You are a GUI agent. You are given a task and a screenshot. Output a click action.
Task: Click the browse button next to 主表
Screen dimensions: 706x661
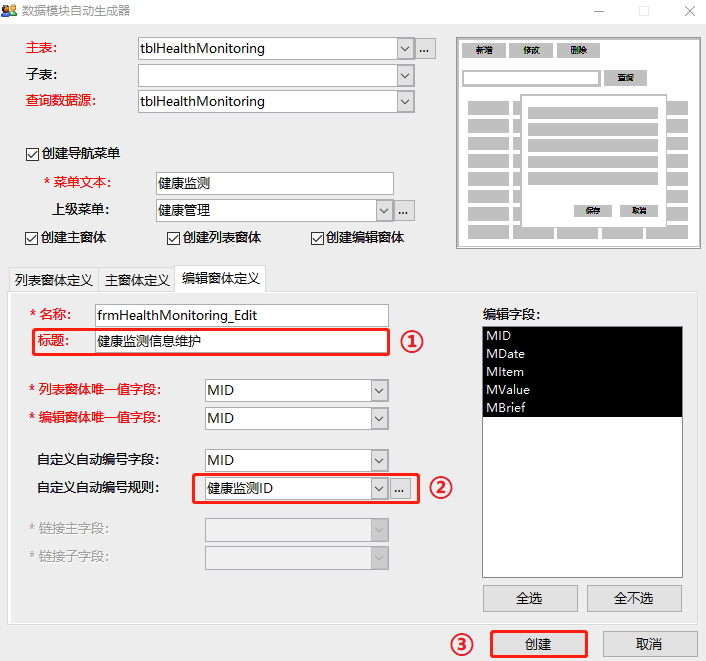425,49
